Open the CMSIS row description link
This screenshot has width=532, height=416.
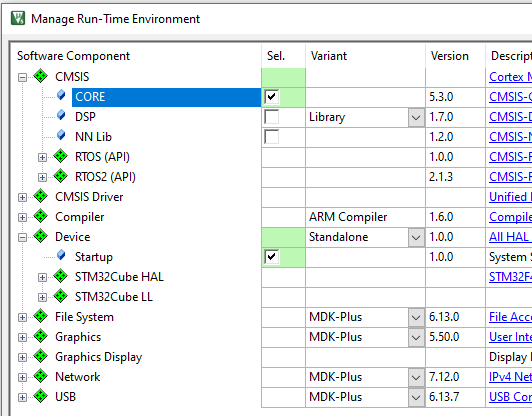coord(510,77)
